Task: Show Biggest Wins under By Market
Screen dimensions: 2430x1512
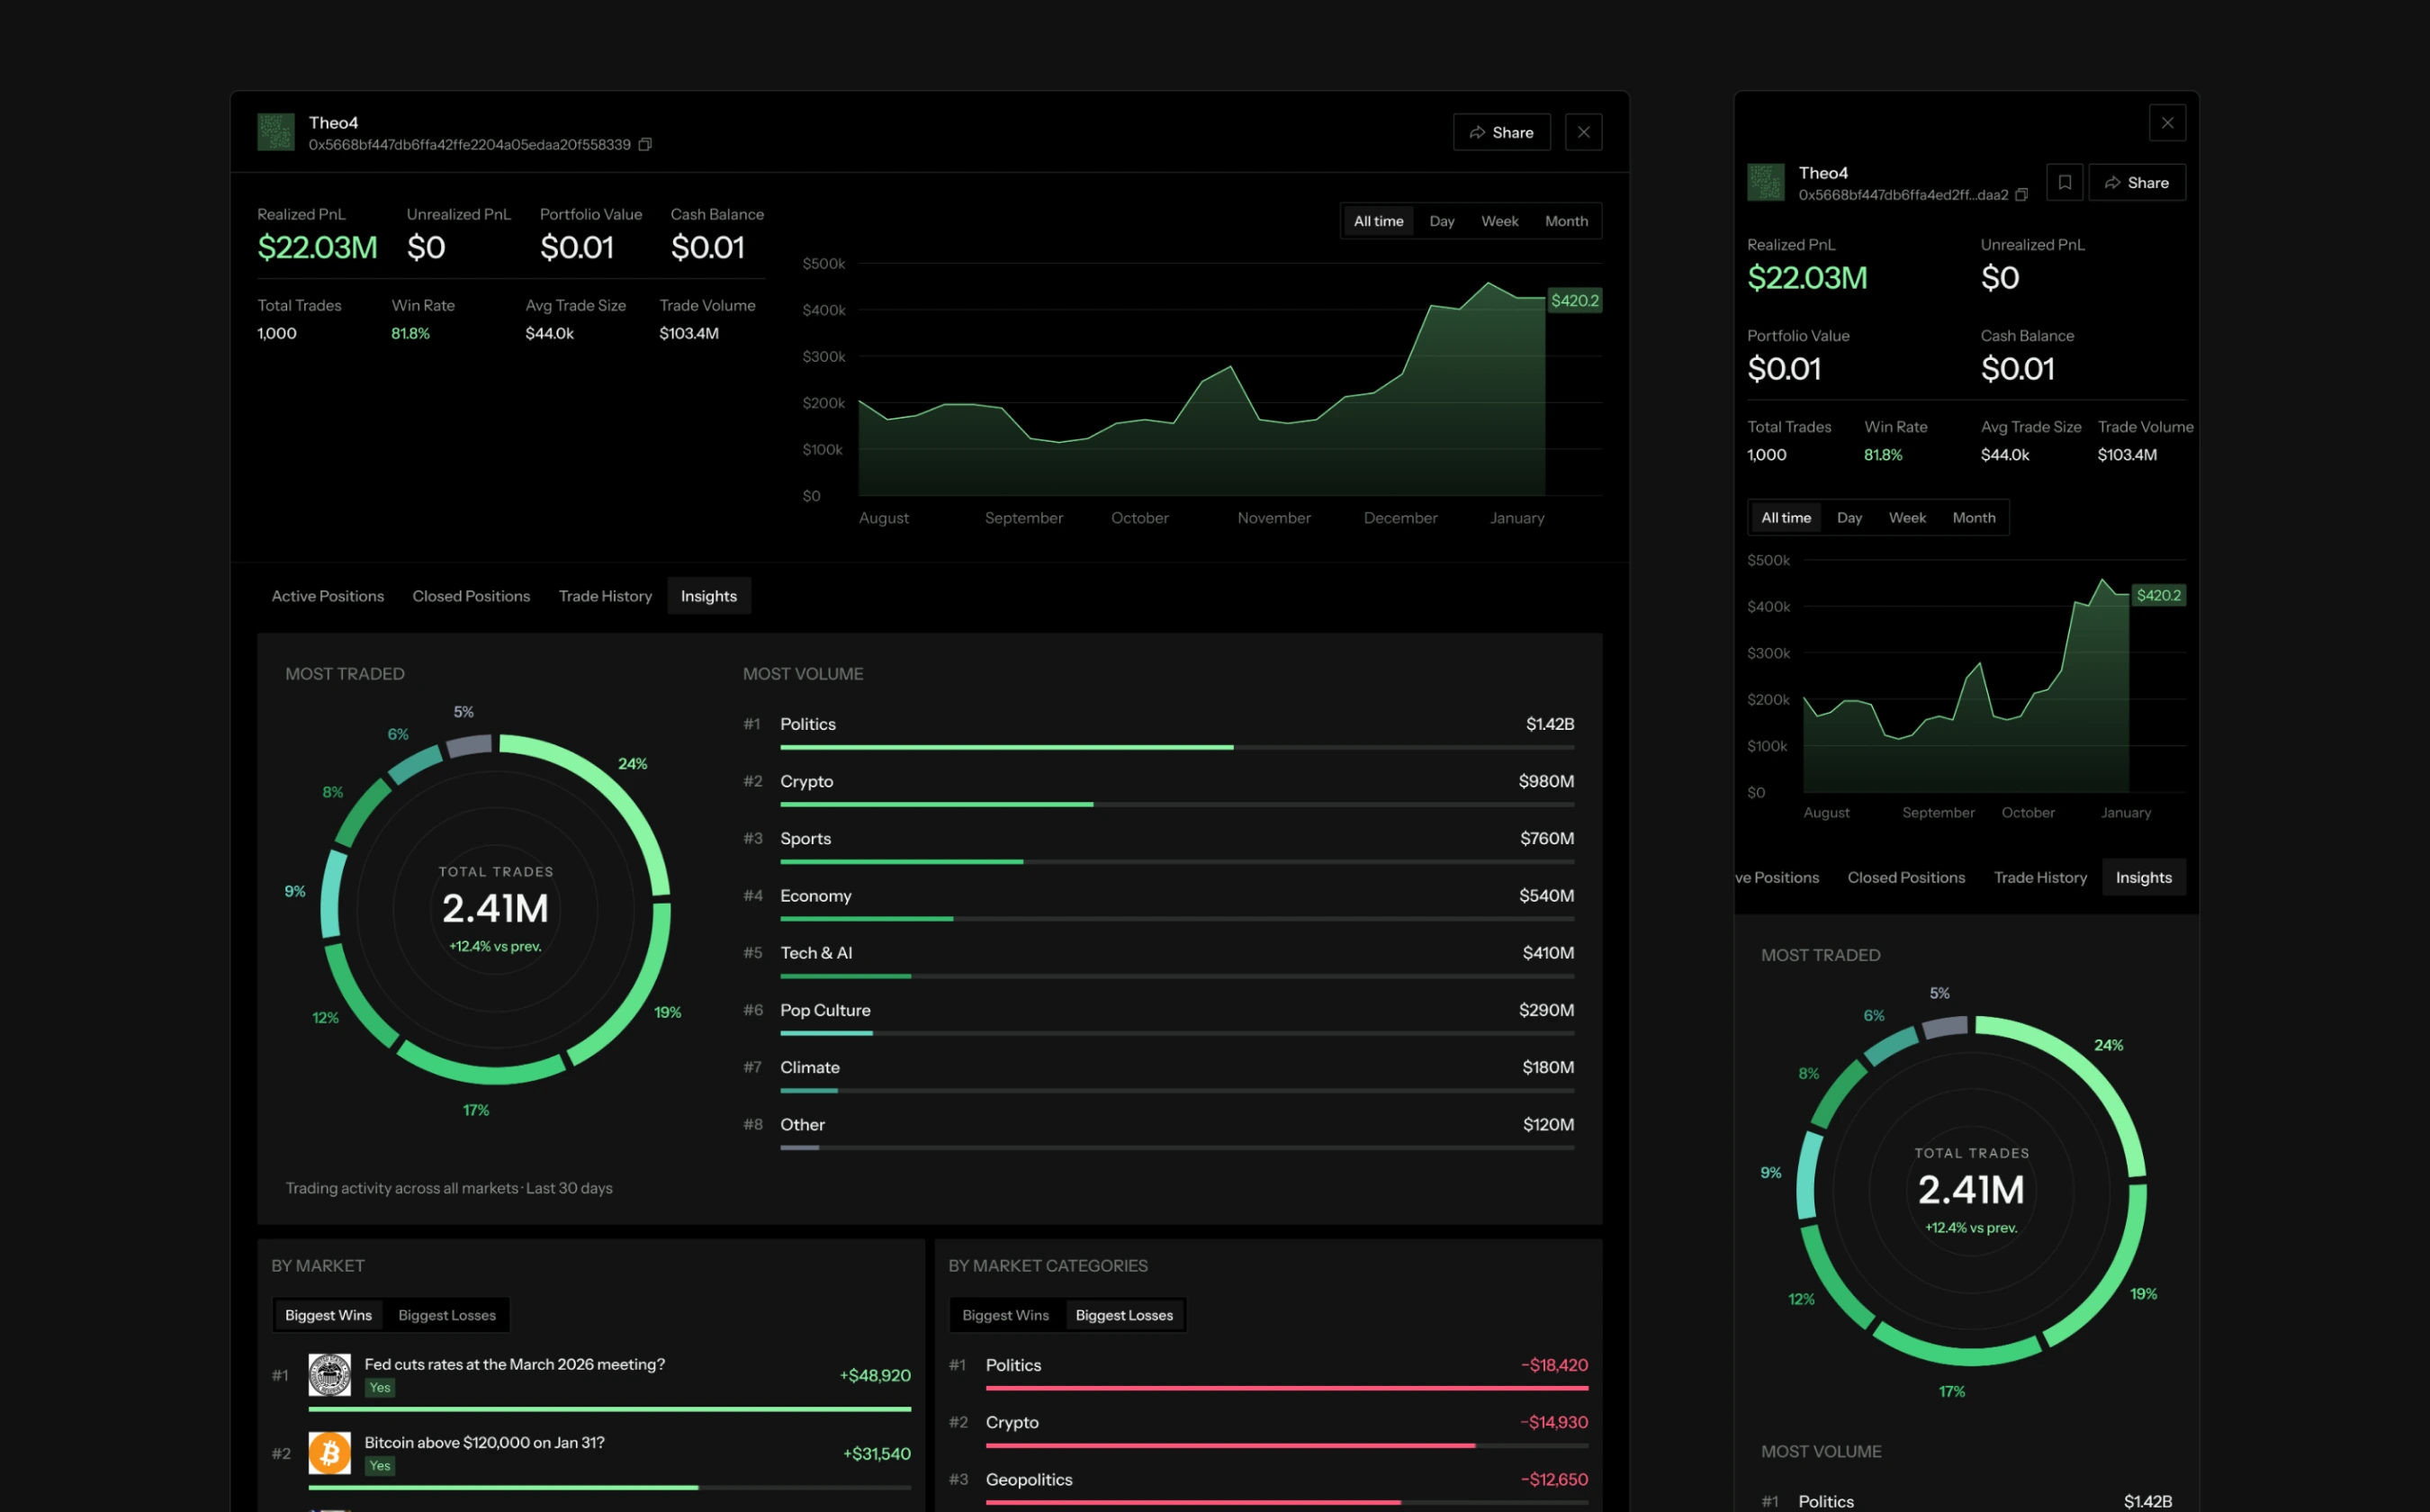Action: click(328, 1315)
